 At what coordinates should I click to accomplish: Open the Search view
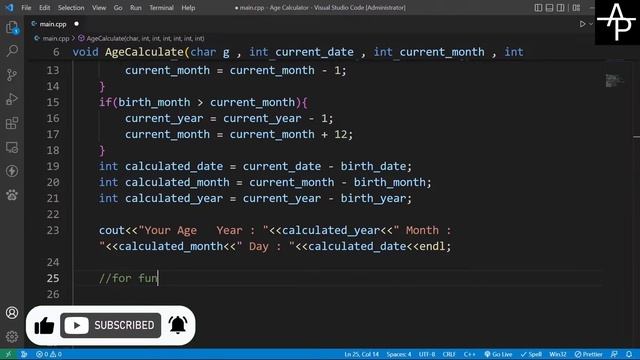(12, 51)
